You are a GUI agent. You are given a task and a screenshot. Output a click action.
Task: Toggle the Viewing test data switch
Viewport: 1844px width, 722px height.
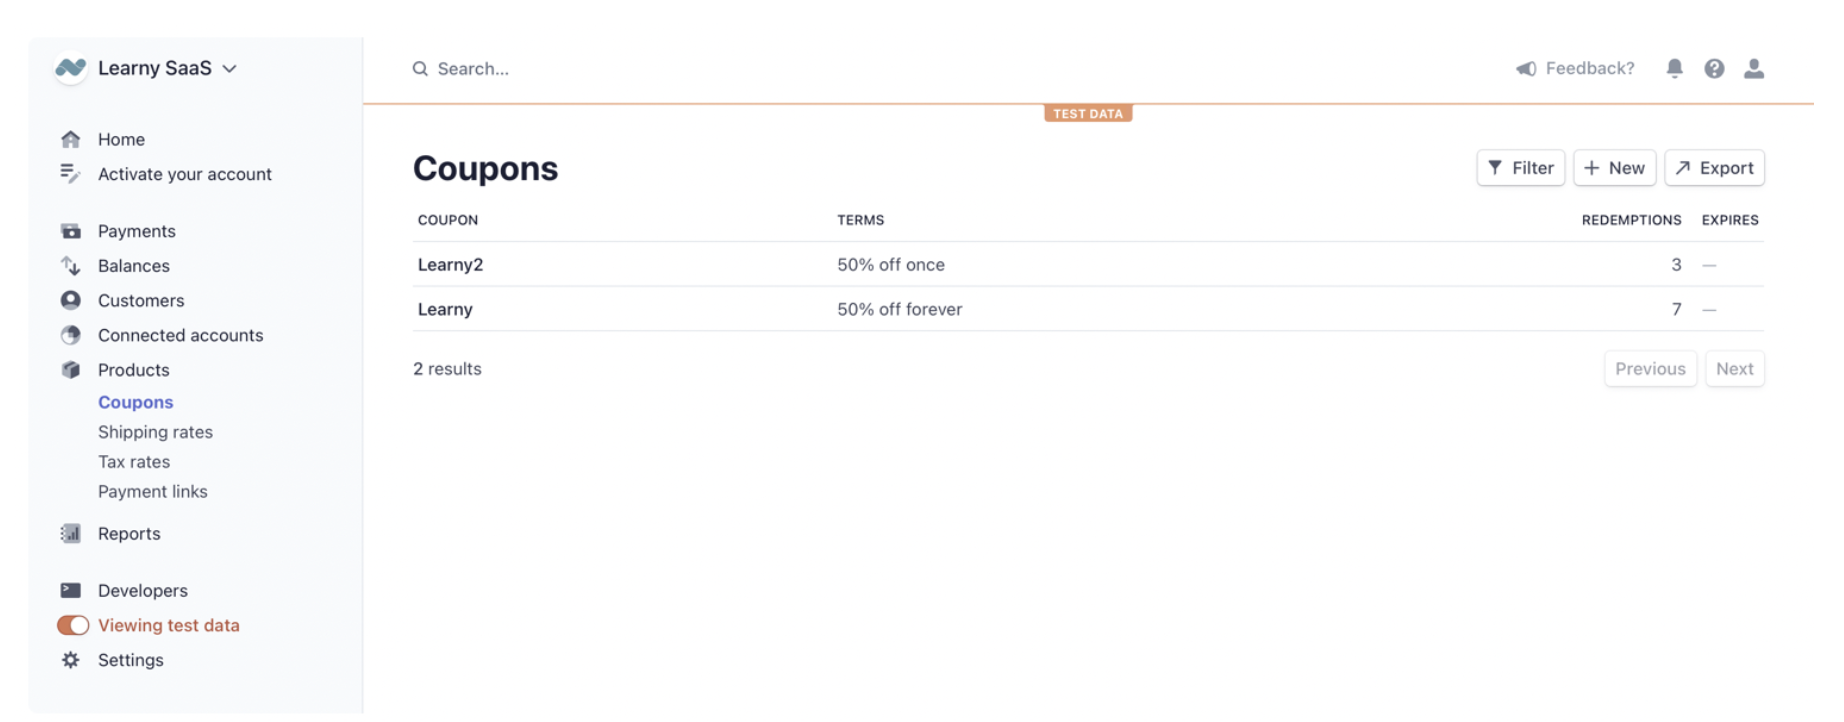point(73,625)
